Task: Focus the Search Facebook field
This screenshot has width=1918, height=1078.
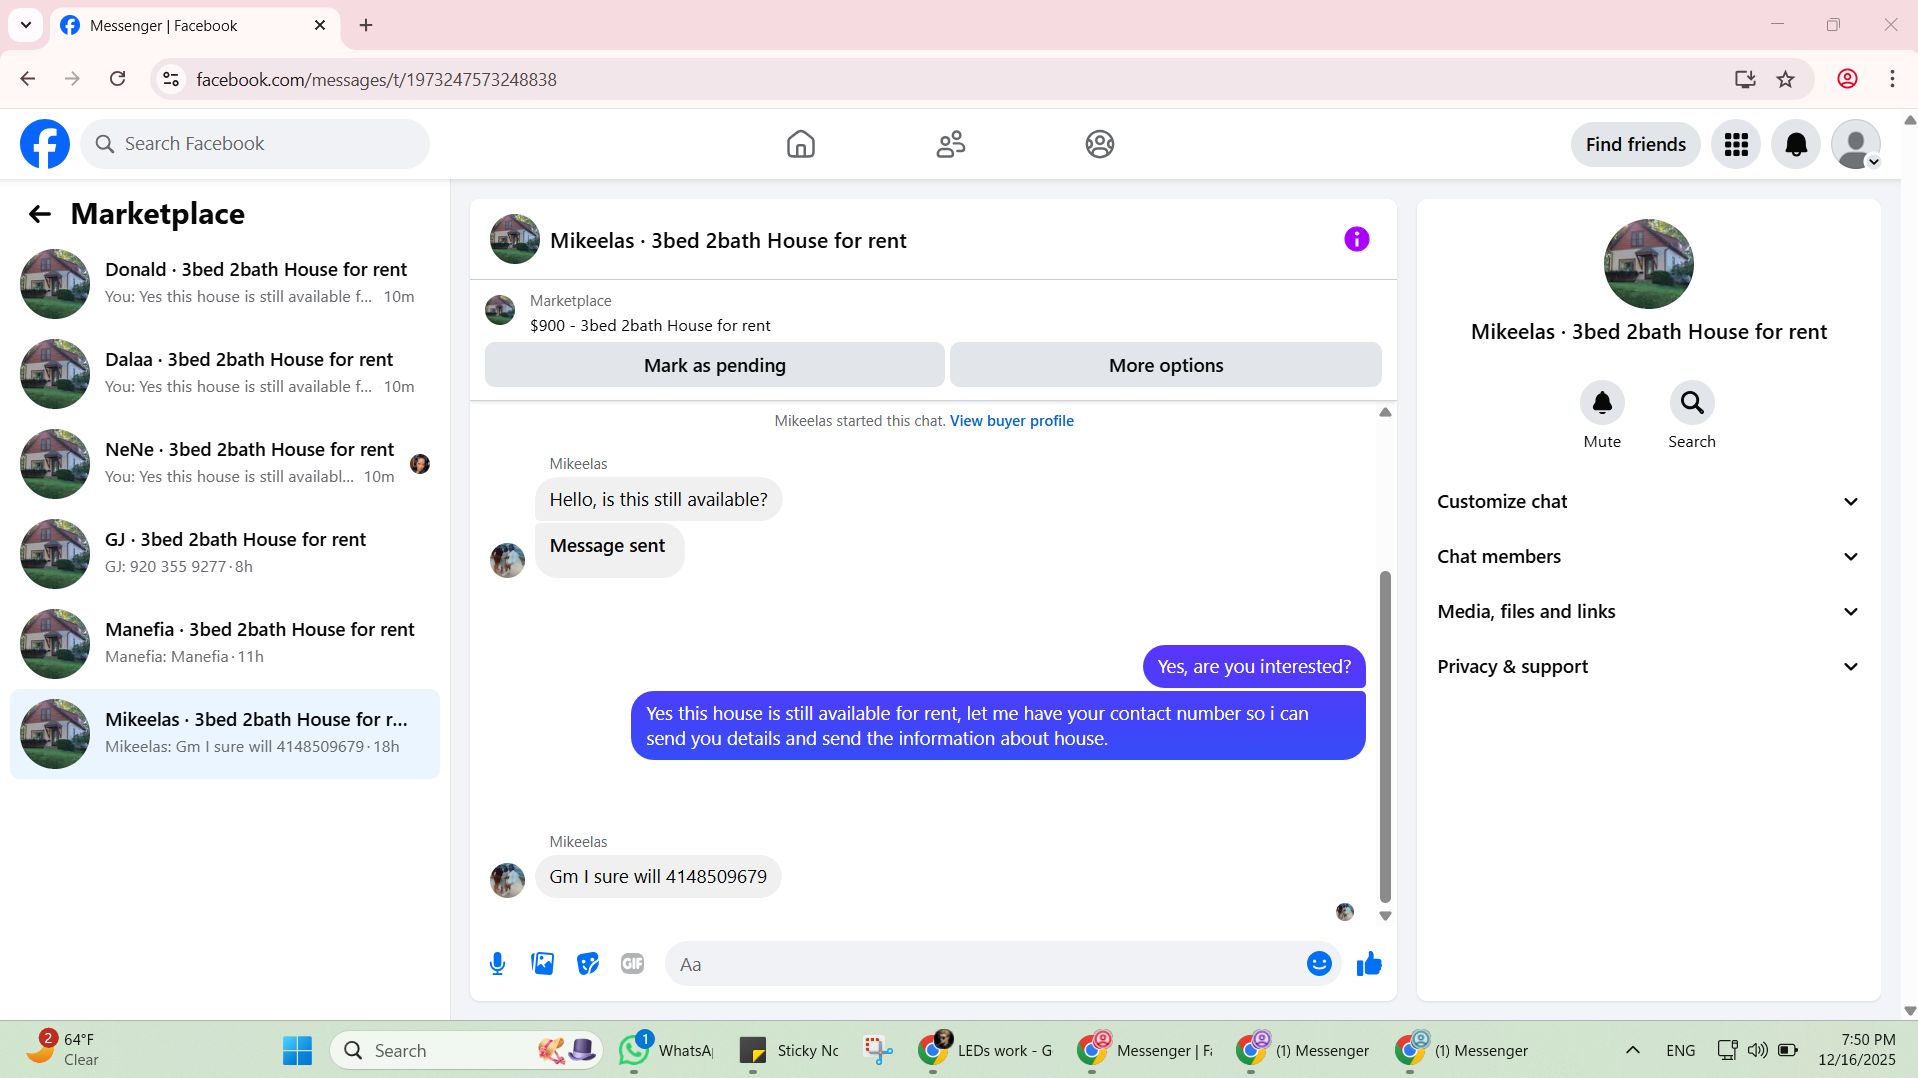Action: [x=255, y=144]
